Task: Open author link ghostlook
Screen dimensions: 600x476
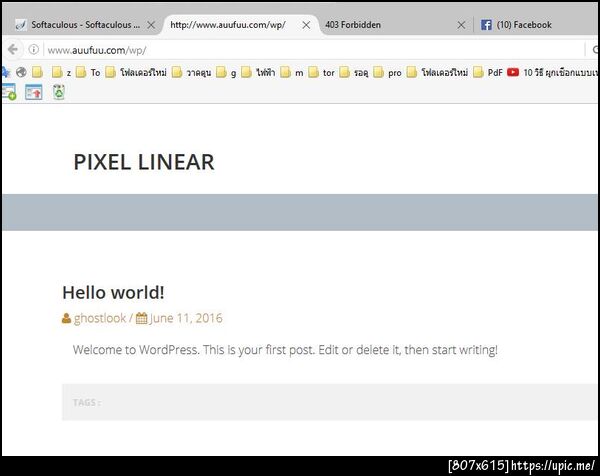Action: click(x=99, y=318)
